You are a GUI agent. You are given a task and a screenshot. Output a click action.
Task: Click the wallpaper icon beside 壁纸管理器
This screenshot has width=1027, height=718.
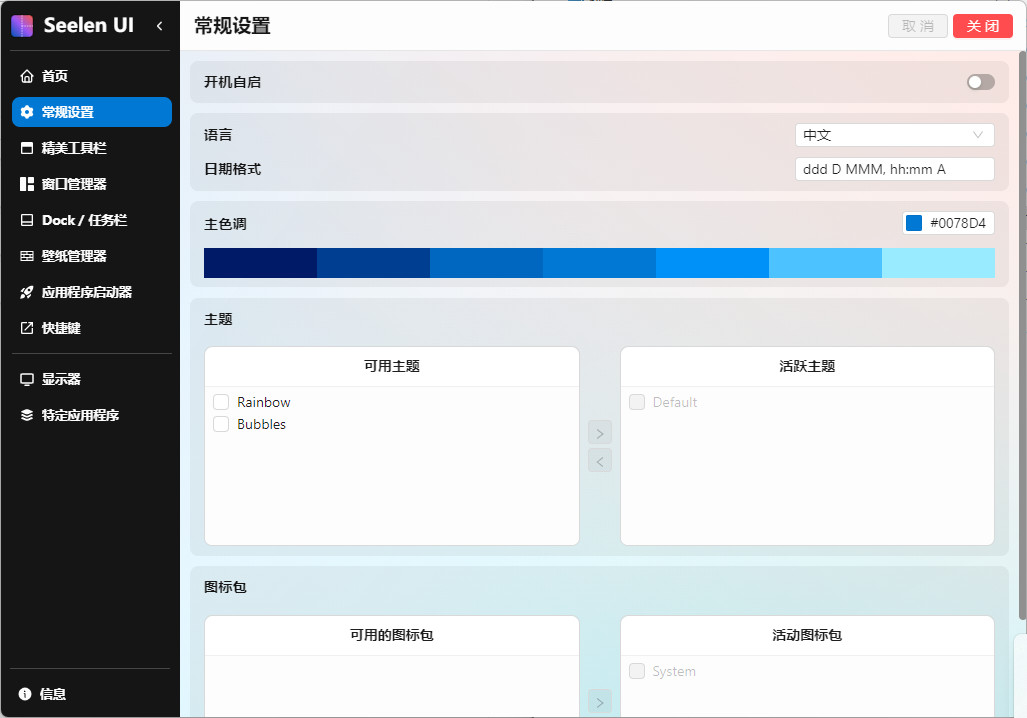click(x=27, y=256)
